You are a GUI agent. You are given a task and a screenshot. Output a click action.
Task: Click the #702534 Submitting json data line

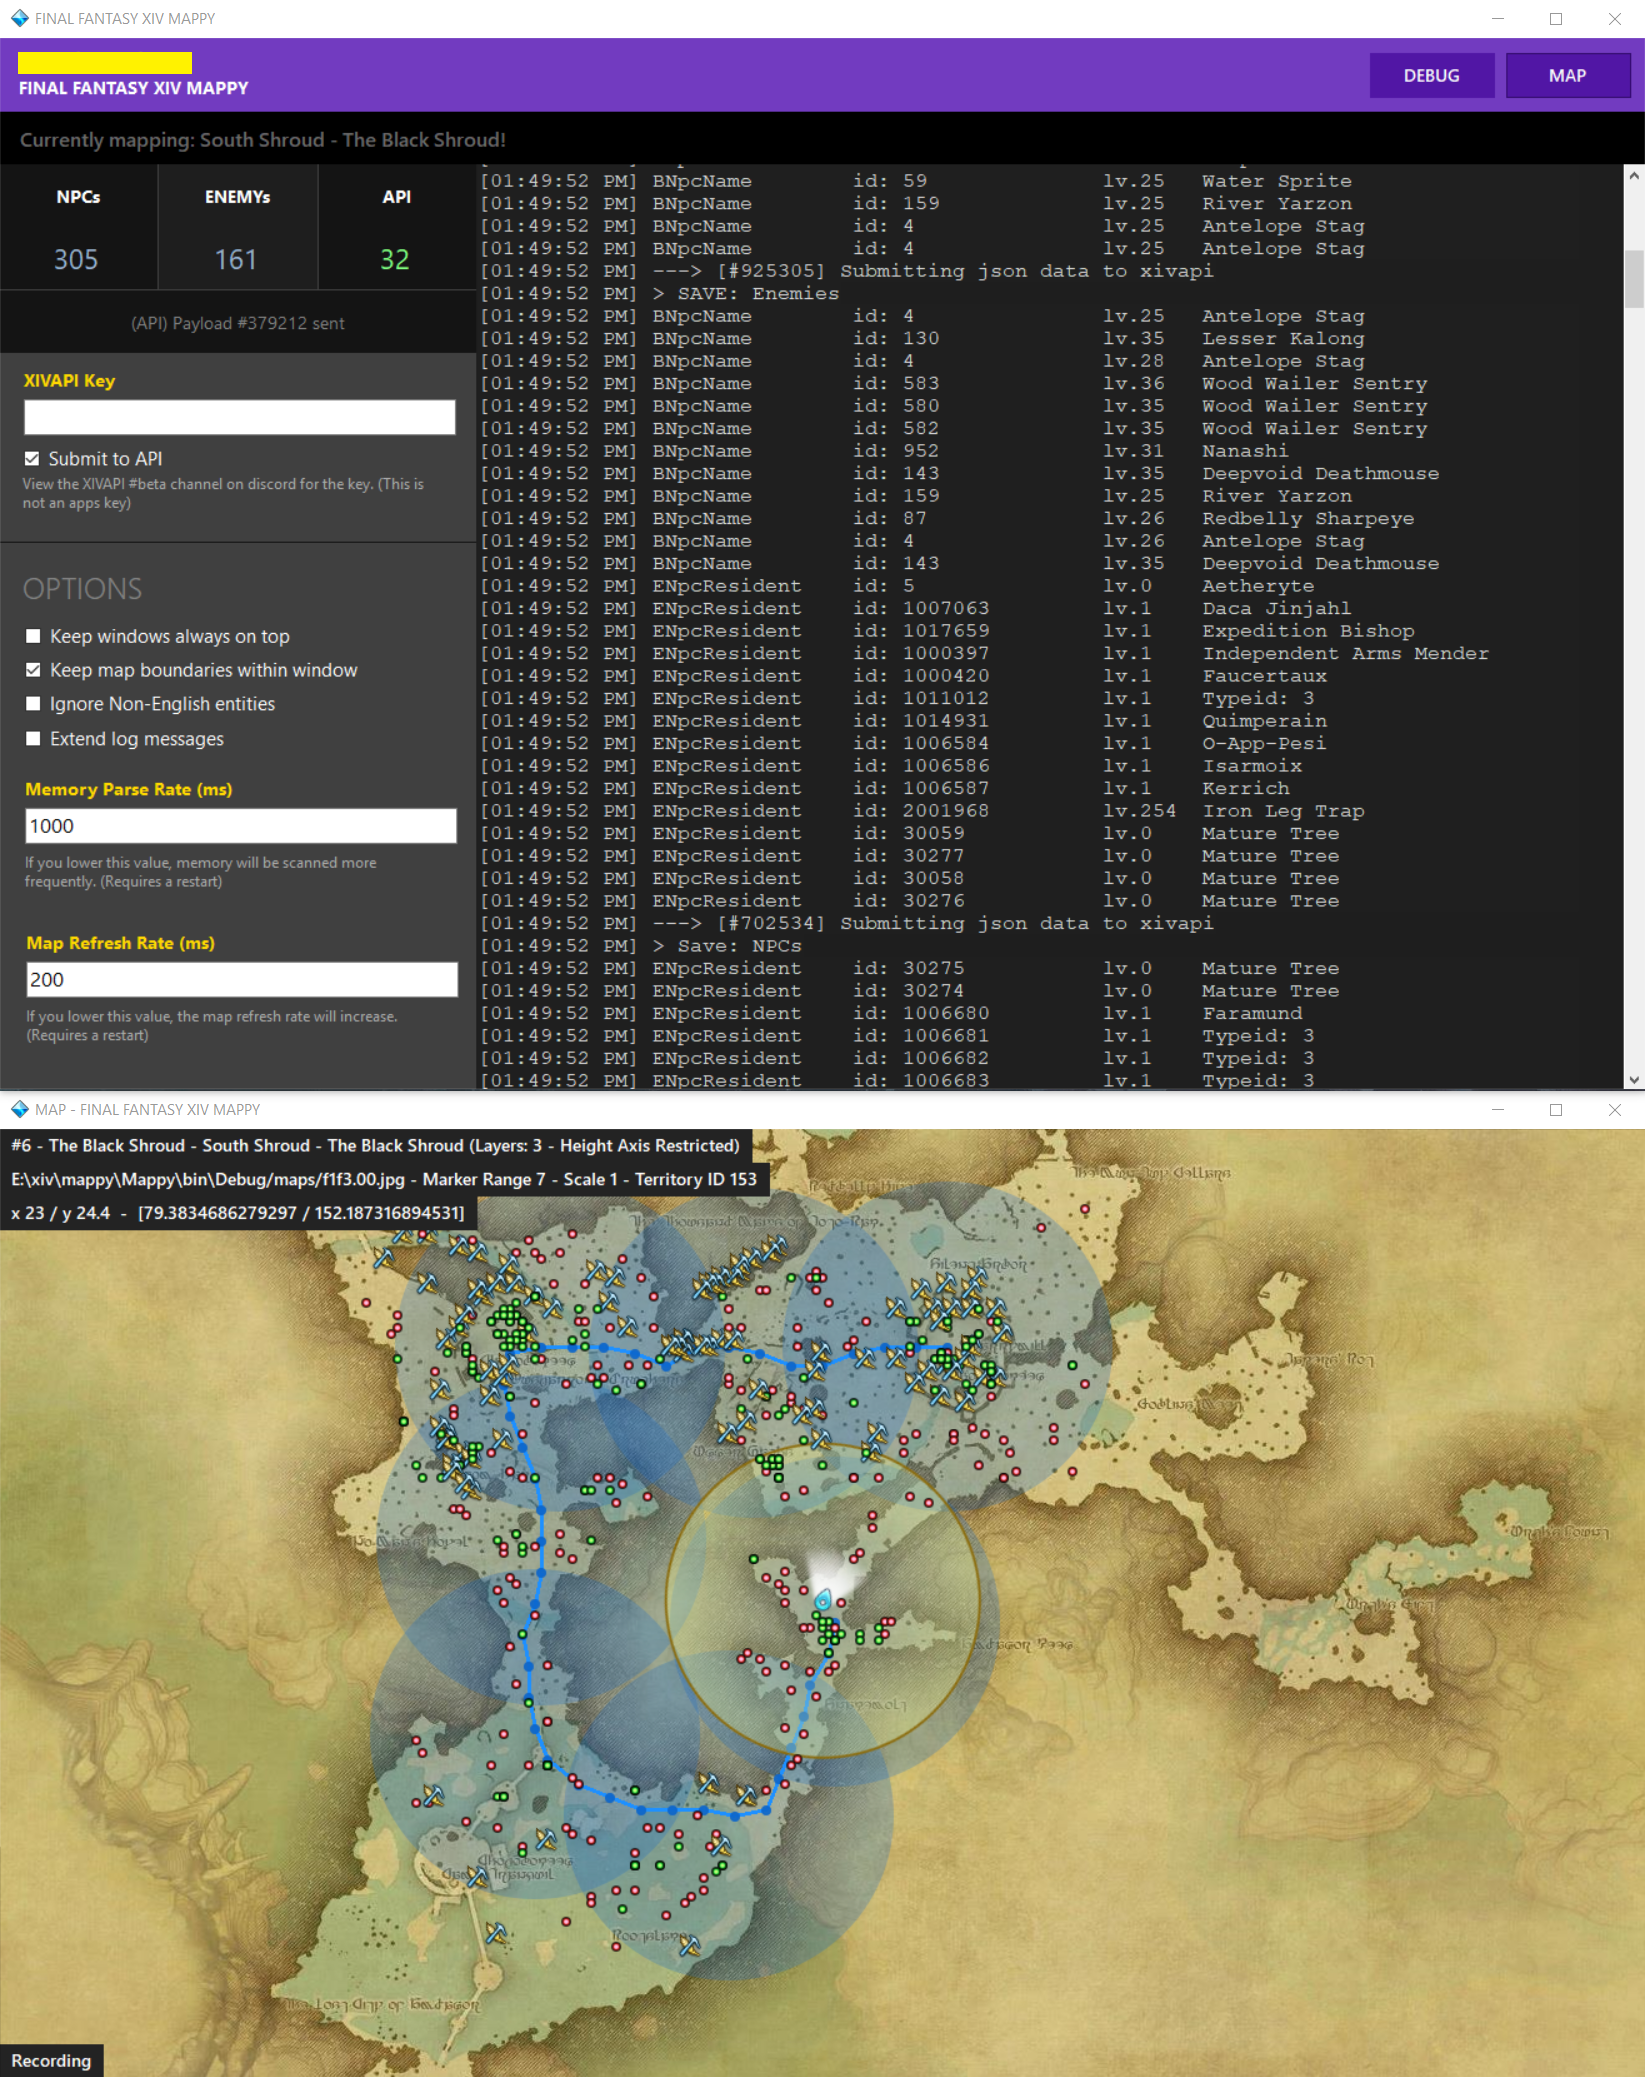tap(847, 923)
